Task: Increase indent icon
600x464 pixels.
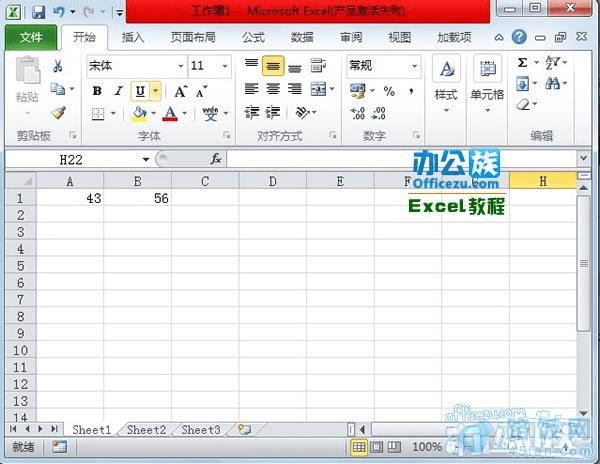Action: 273,112
